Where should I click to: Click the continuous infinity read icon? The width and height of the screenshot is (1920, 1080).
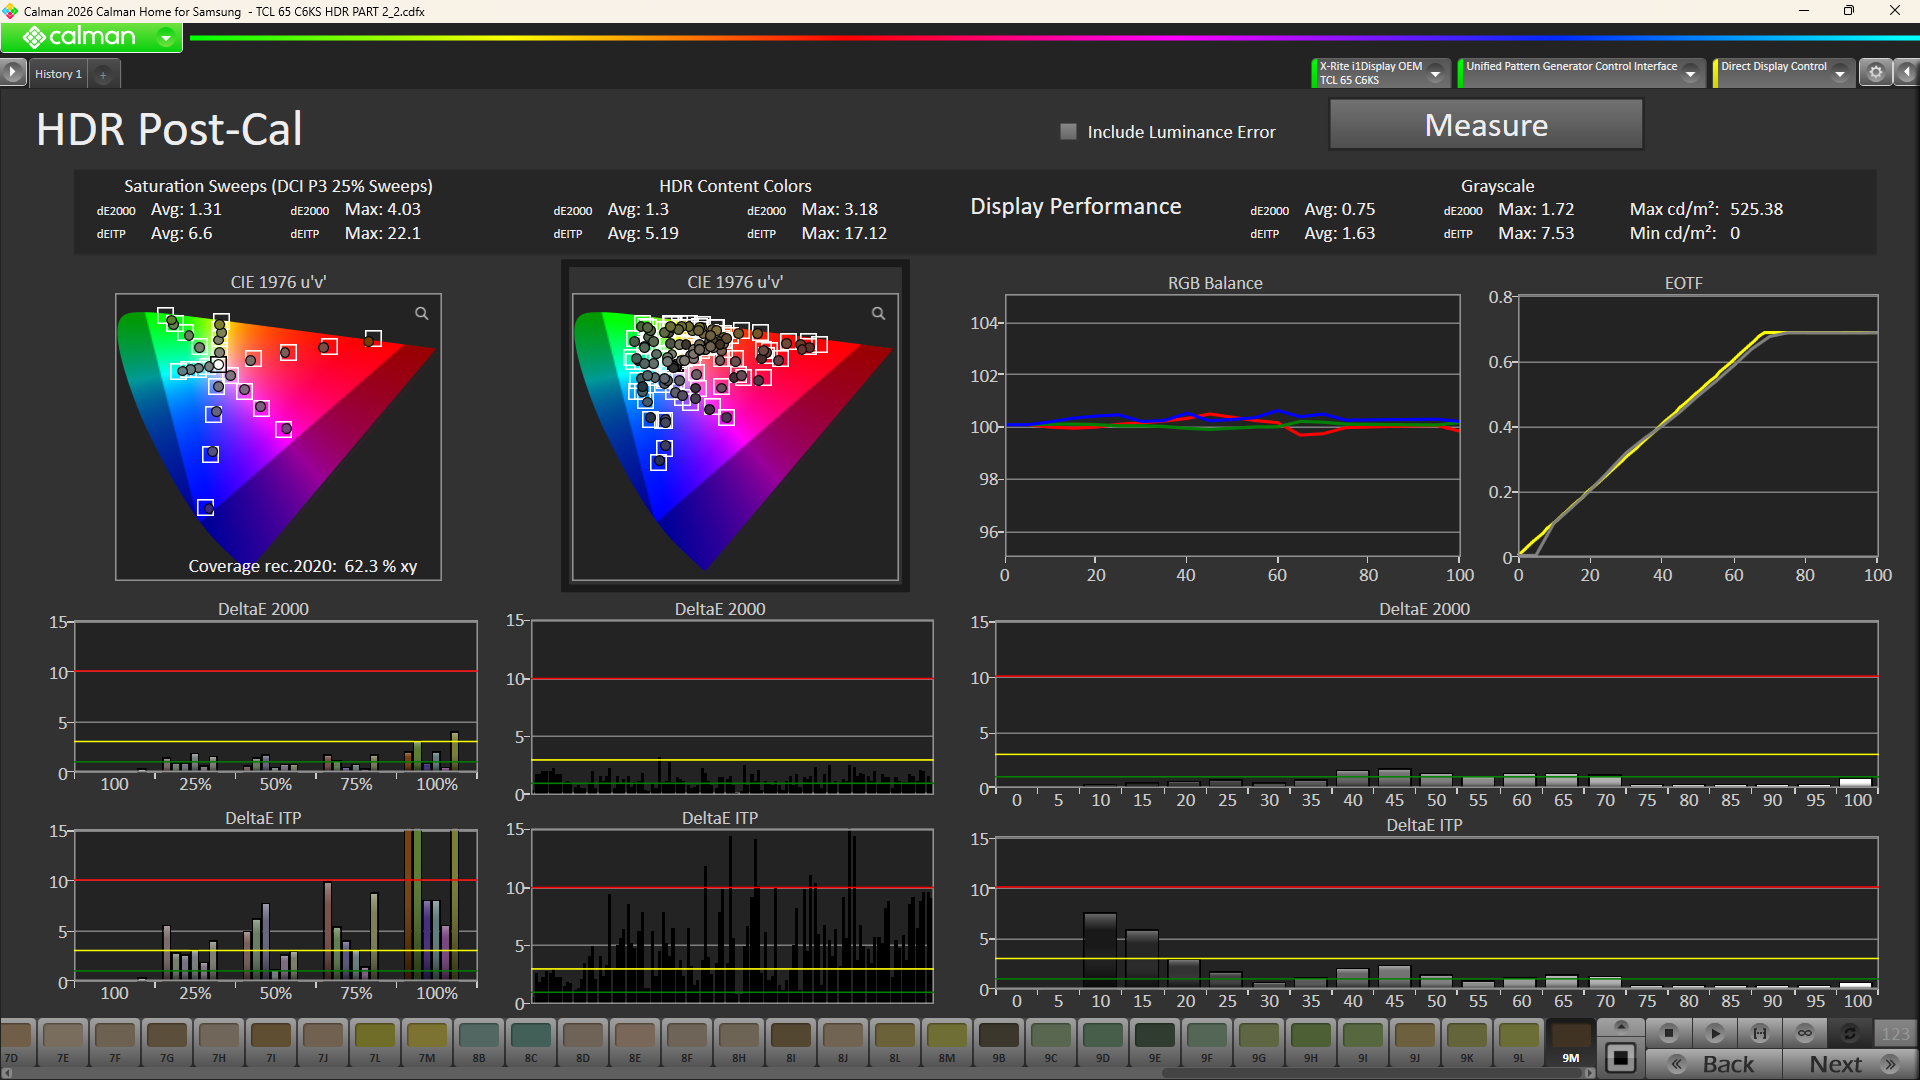[x=1805, y=1033]
